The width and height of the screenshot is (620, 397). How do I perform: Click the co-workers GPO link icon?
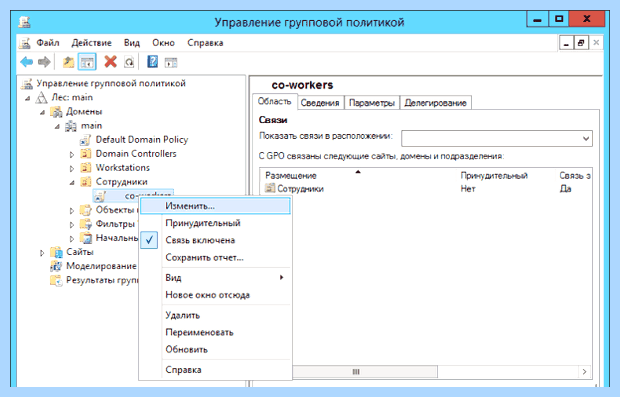click(100, 195)
